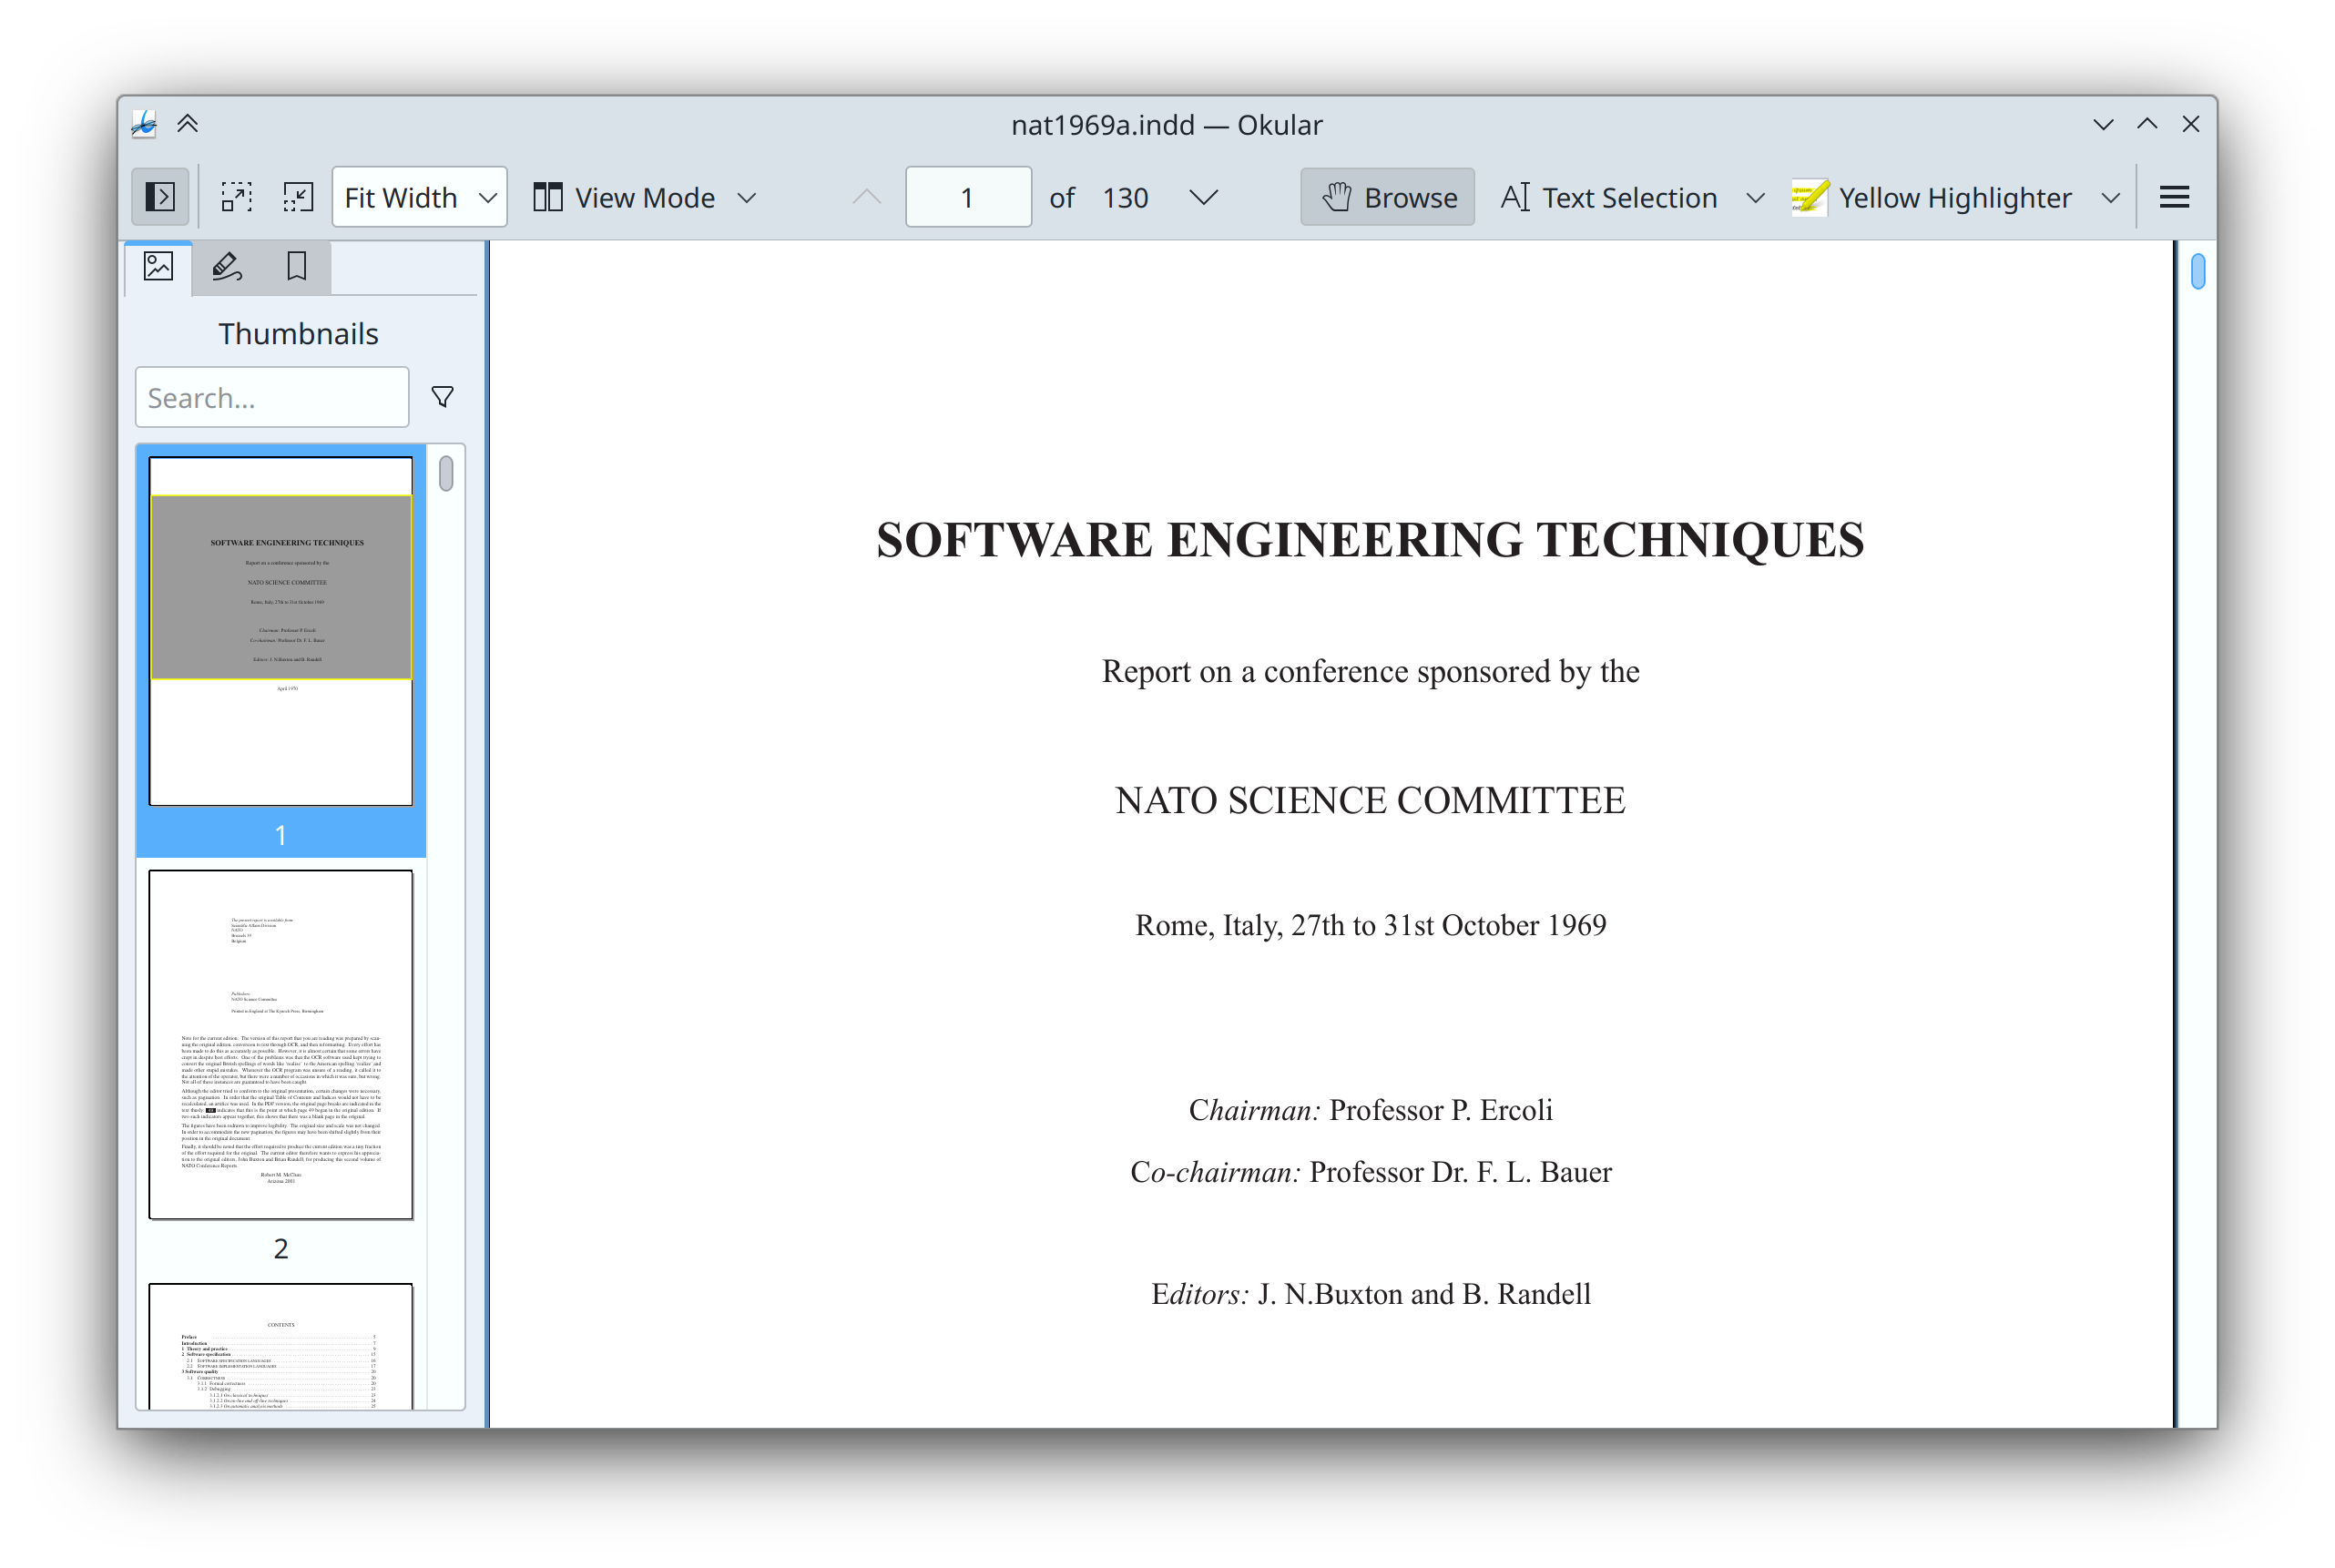Viewport: 2335px width, 1568px height.
Task: Expand Text Selection tool options arrow
Action: [1755, 197]
